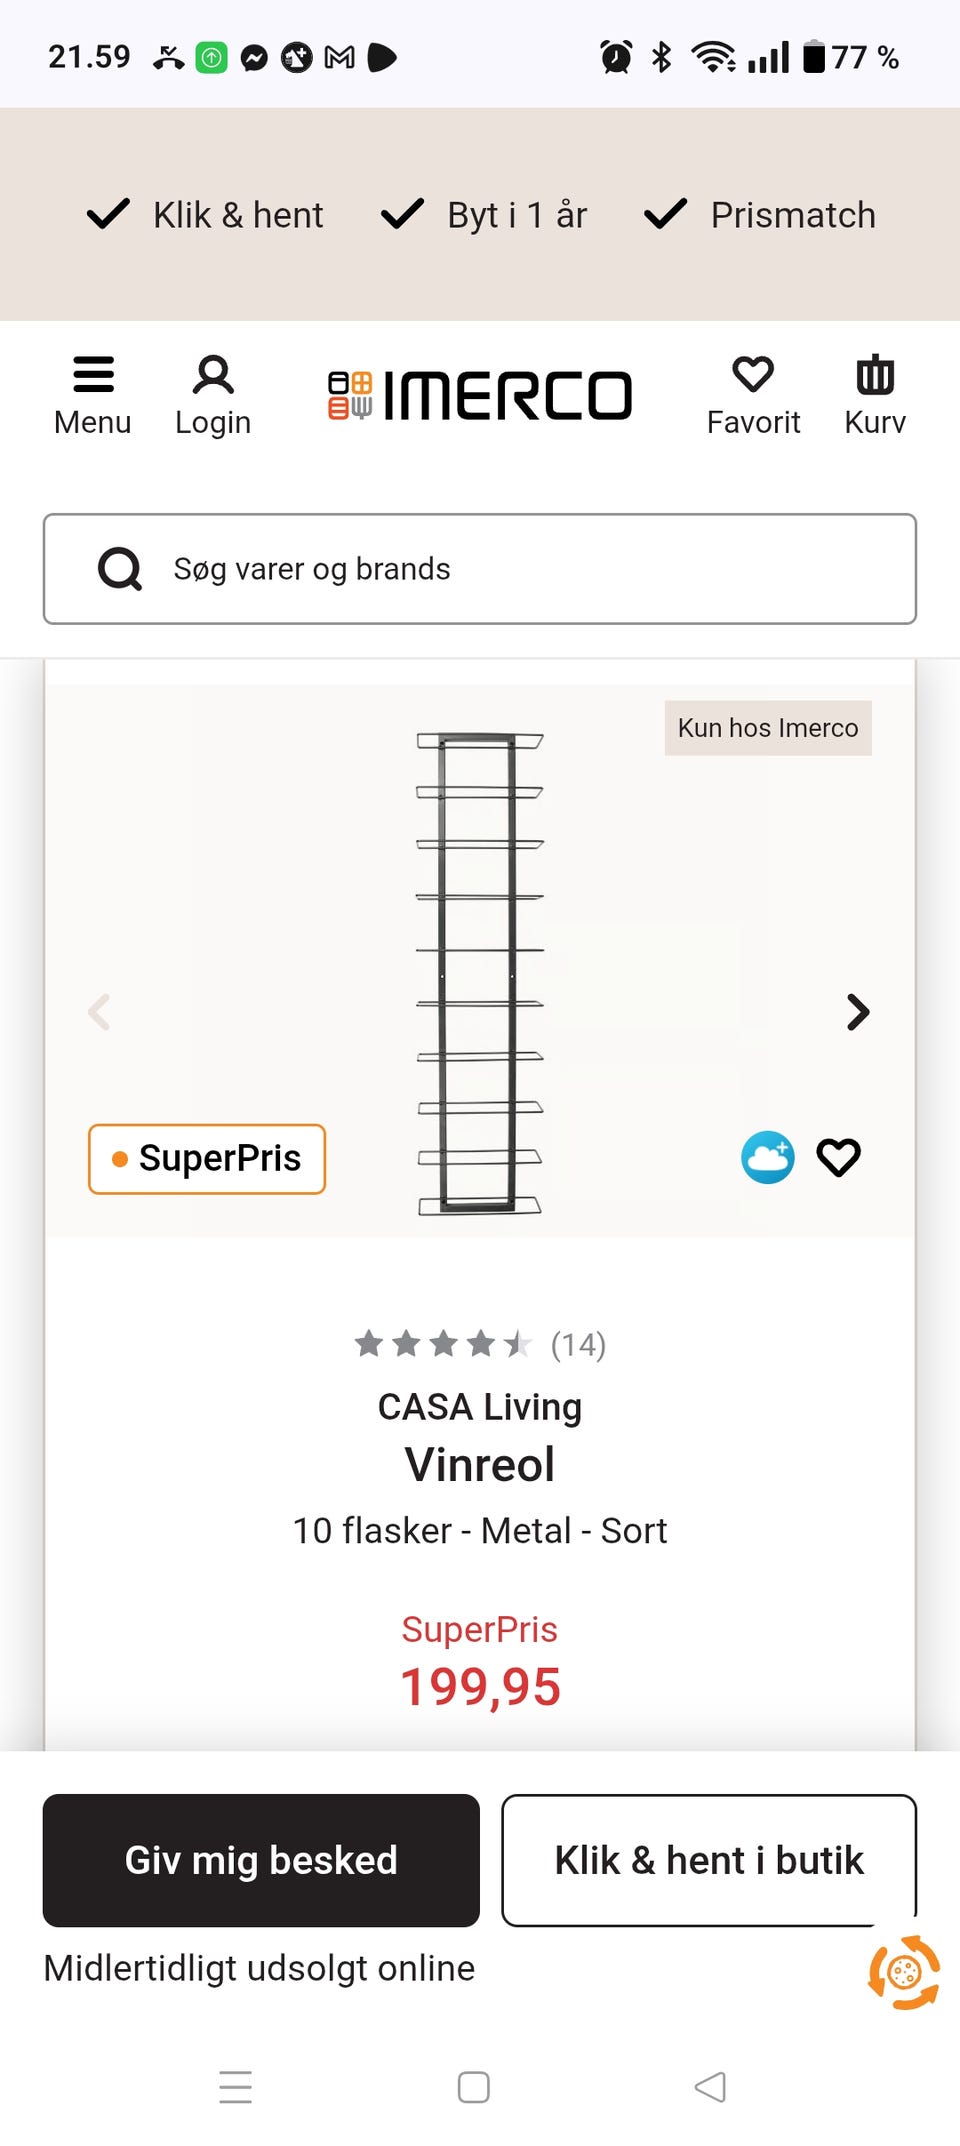
Task: Show previous product image with left chevron
Action: (x=99, y=1012)
